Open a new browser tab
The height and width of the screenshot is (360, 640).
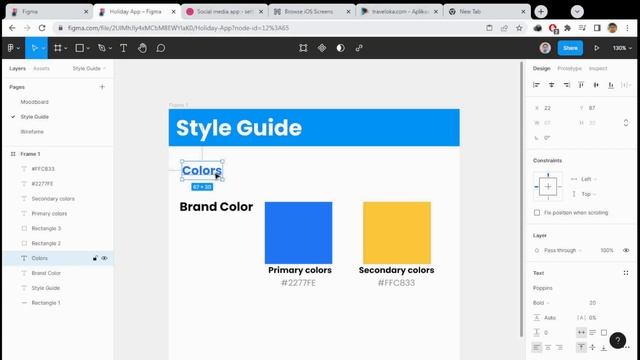(540, 11)
